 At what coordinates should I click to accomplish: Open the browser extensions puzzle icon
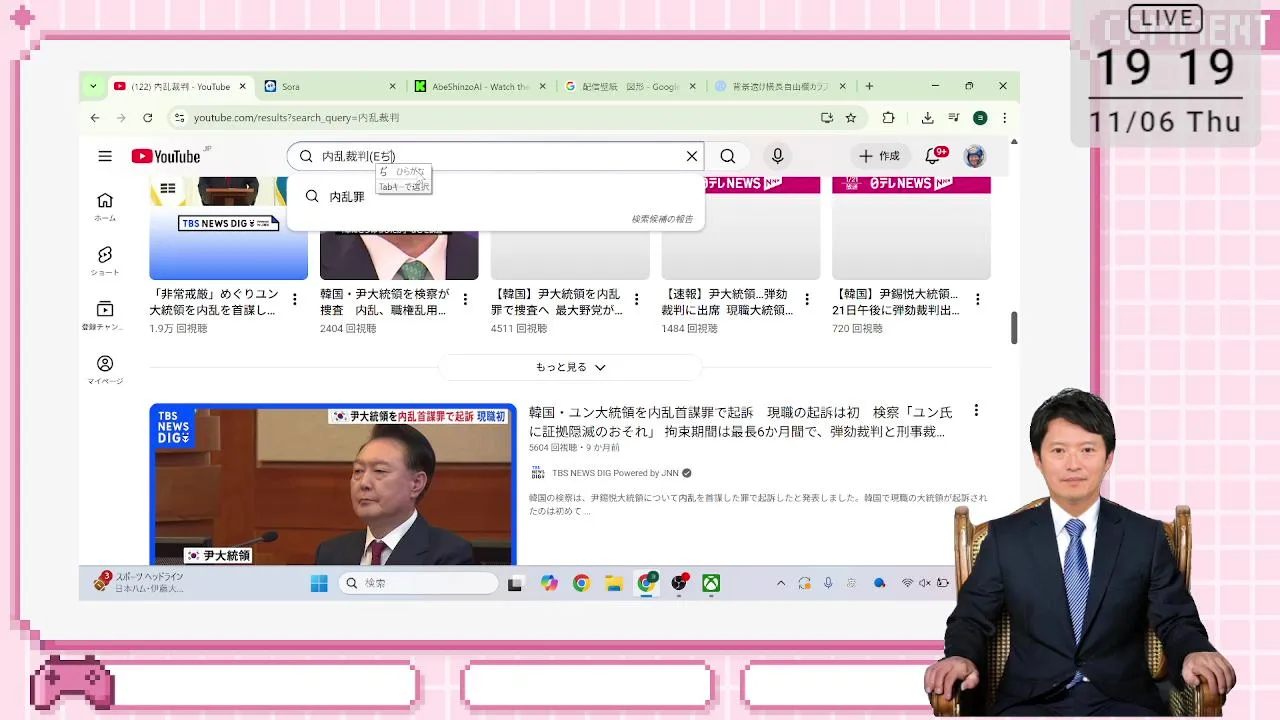click(888, 117)
